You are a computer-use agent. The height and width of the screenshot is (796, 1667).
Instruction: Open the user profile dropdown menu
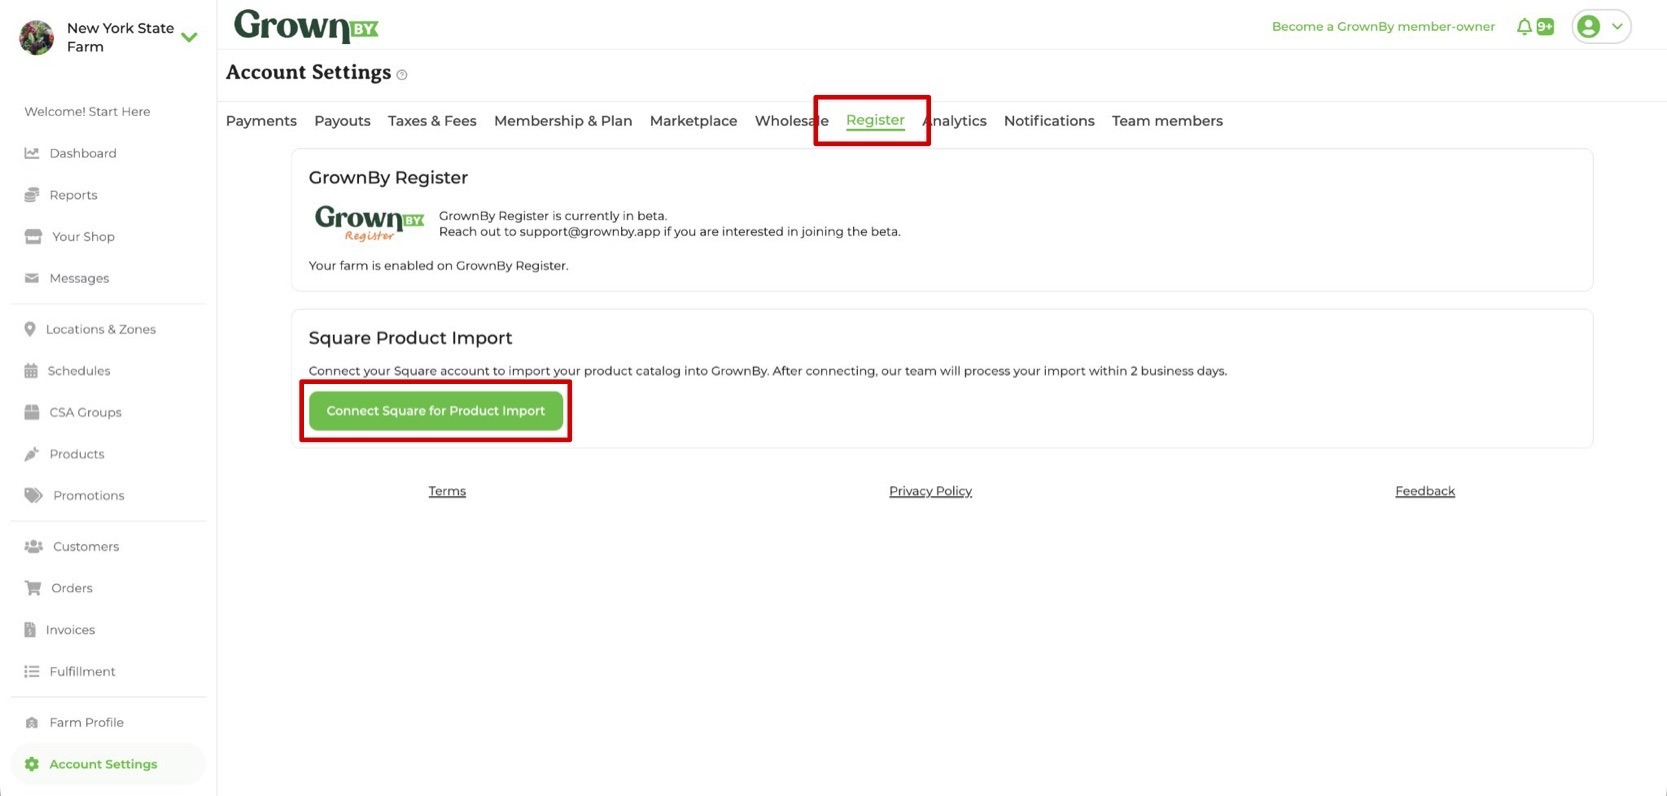point(1601,27)
